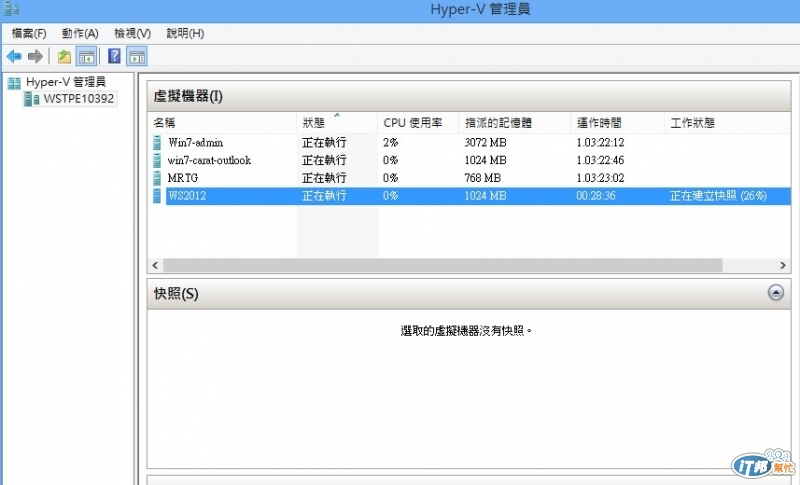Click the 768 MB memory cell
800x485 pixels.
click(x=482, y=178)
